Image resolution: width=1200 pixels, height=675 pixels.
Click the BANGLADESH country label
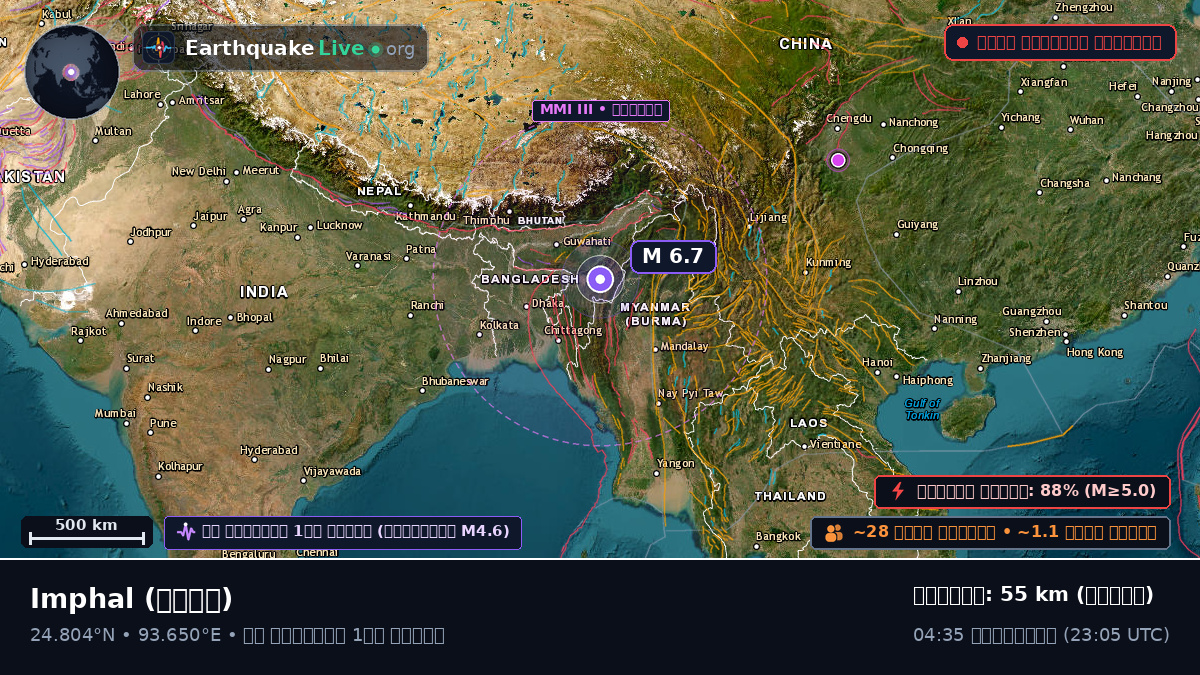pos(530,279)
